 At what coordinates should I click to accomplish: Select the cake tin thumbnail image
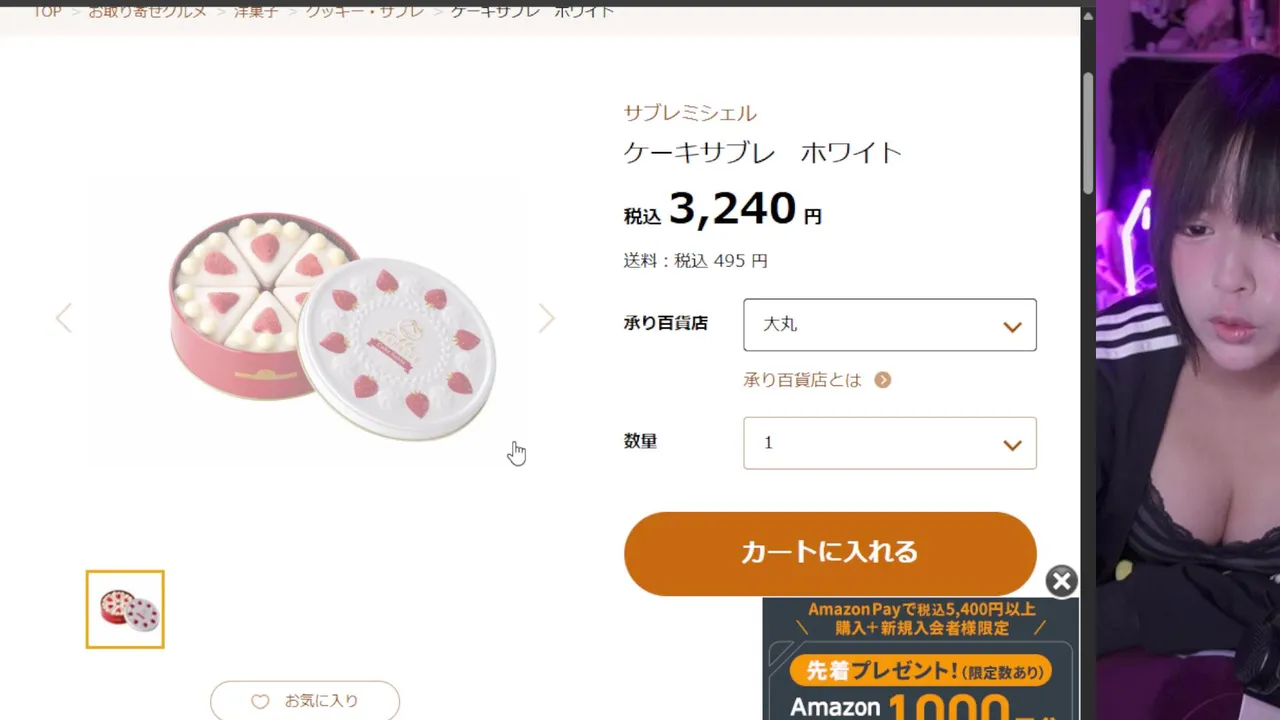point(125,609)
